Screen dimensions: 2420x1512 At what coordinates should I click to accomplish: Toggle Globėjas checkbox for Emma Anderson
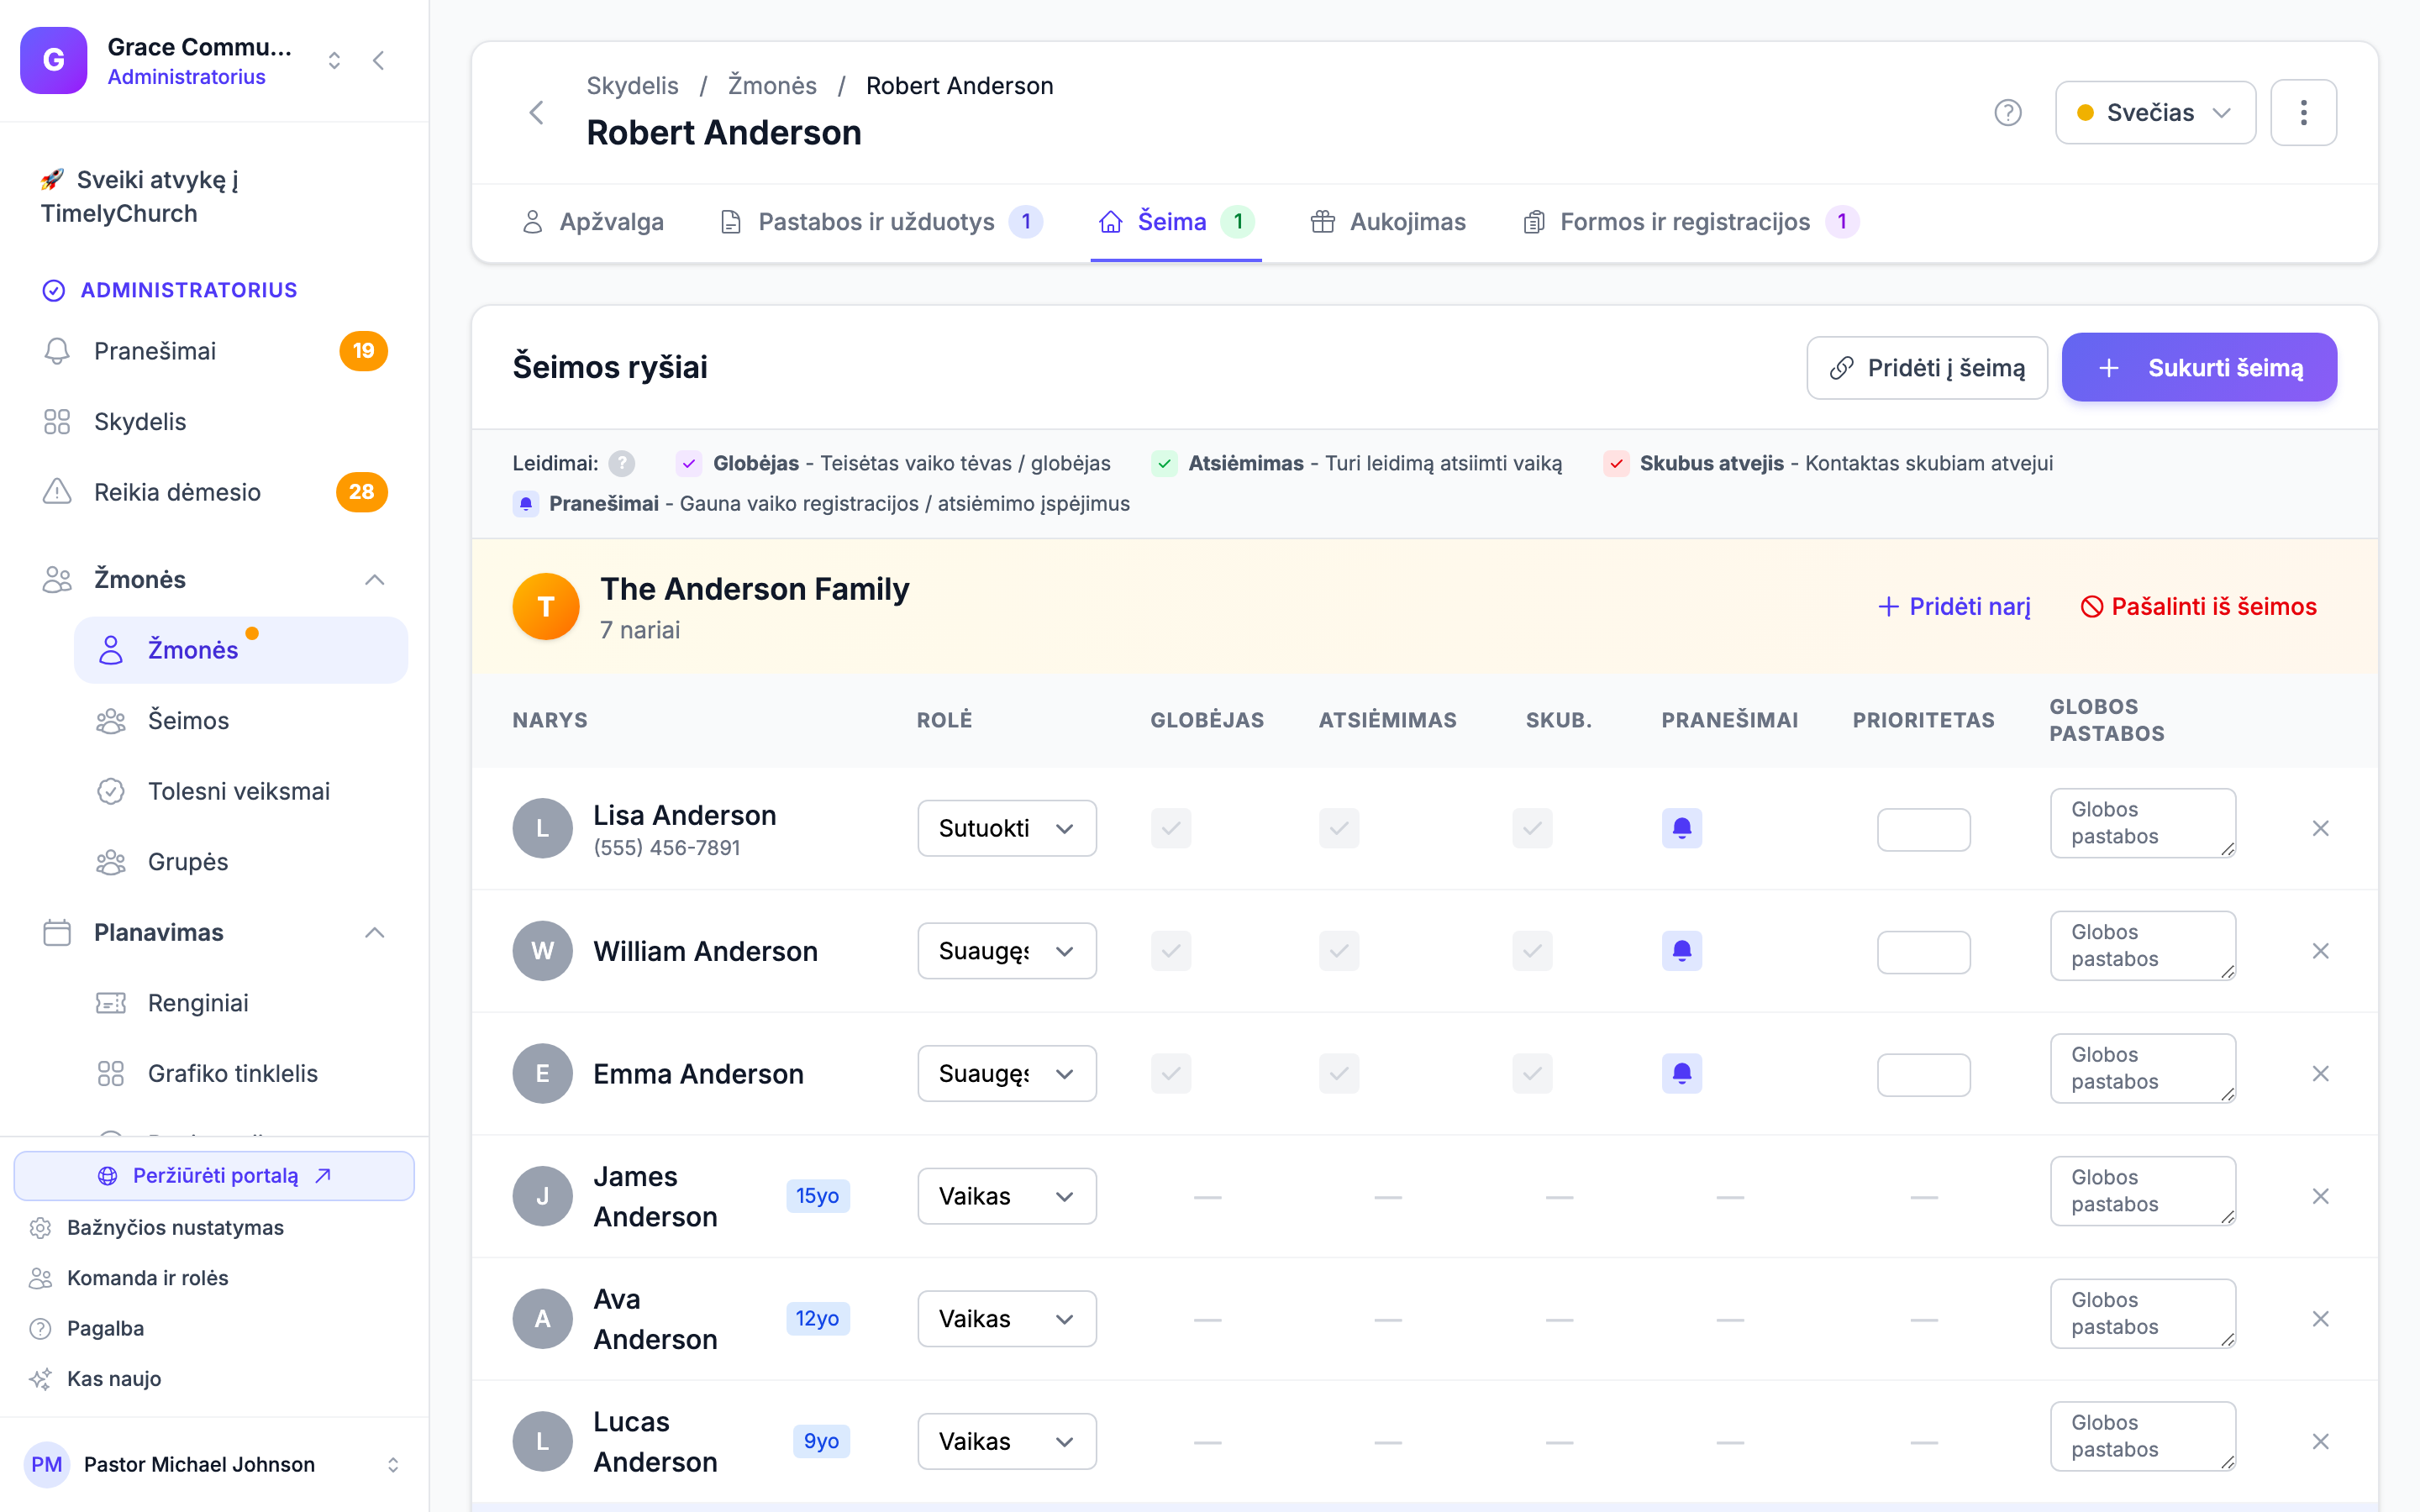tap(1171, 1074)
